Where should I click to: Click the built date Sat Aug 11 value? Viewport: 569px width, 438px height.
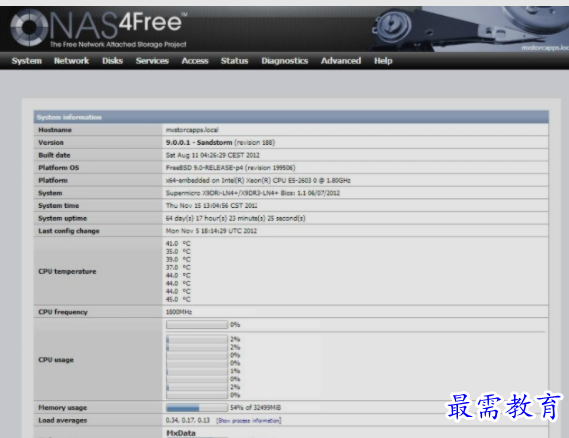point(213,155)
